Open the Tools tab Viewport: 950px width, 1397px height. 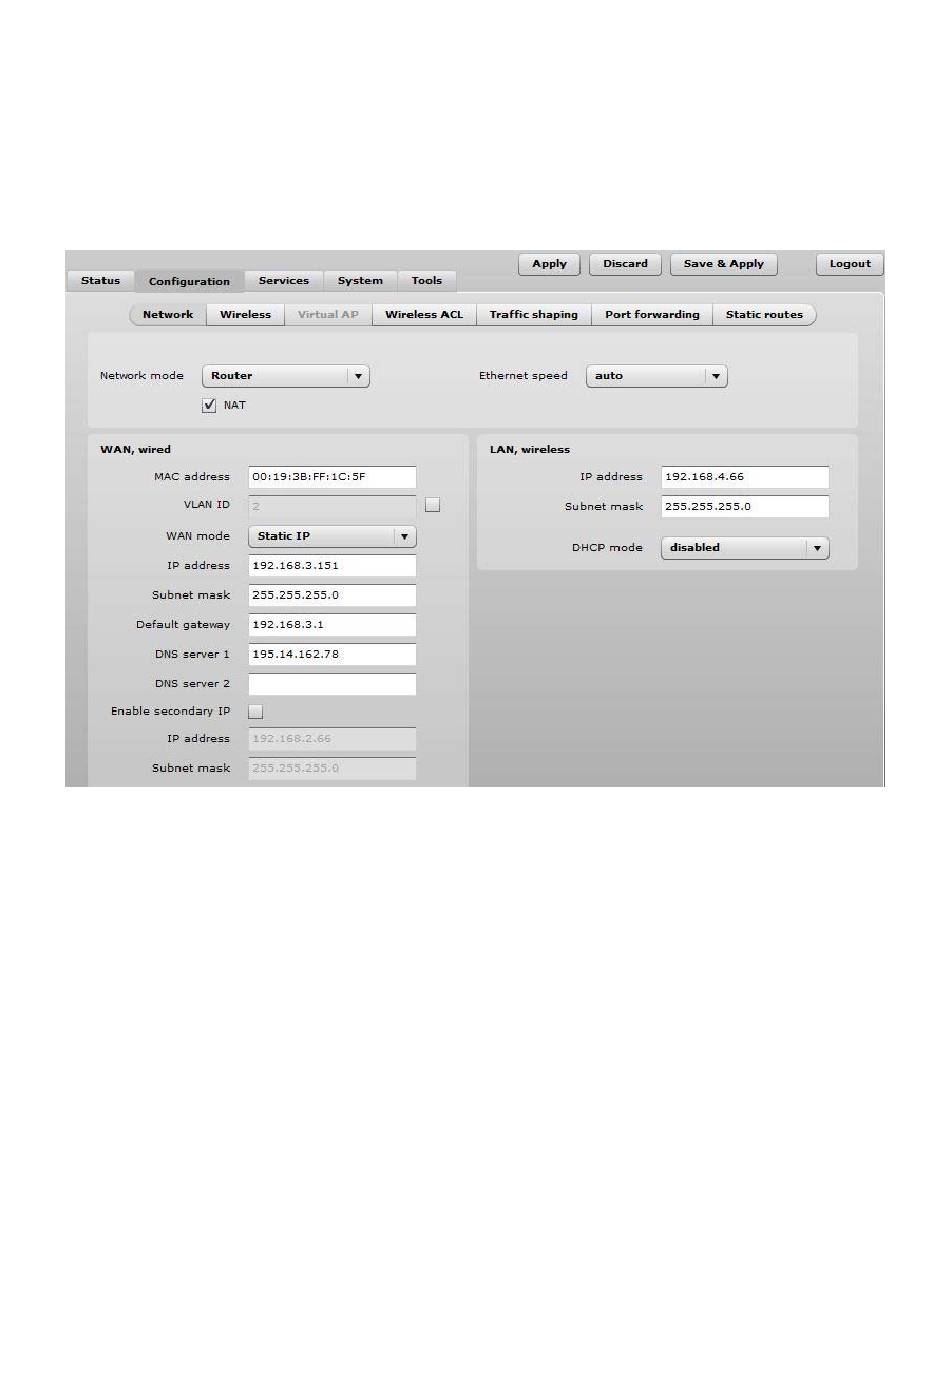427,281
